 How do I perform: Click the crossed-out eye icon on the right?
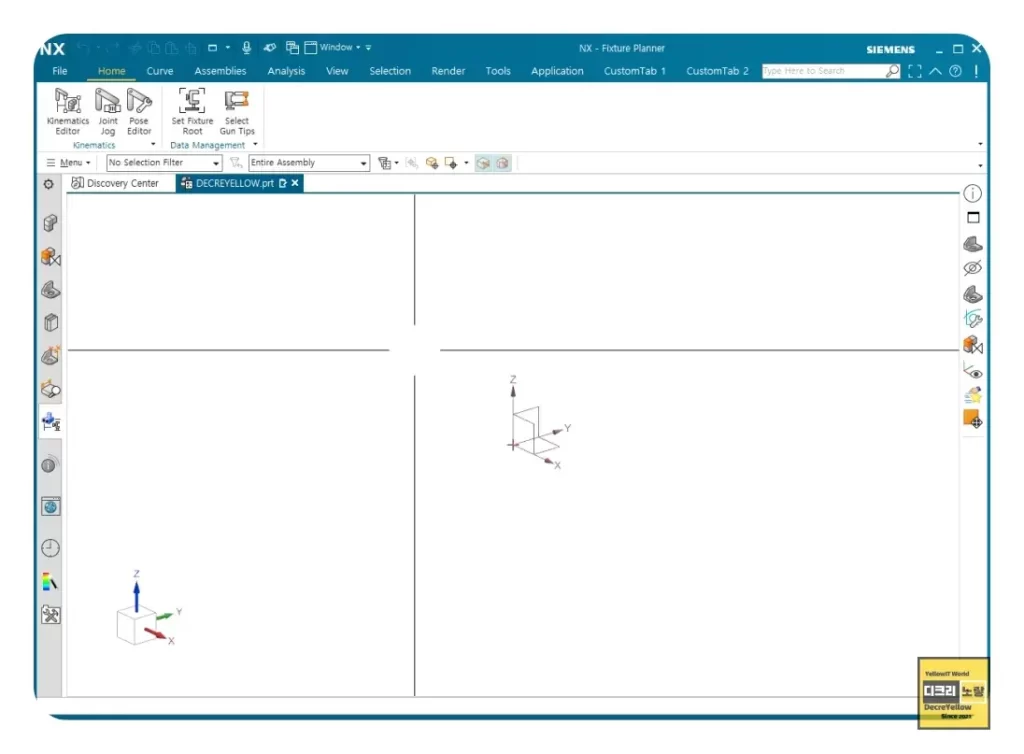pyautogui.click(x=972, y=268)
